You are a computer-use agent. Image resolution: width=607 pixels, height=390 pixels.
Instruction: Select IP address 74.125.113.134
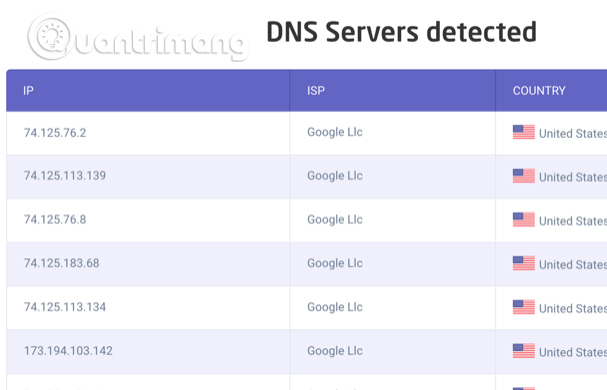point(65,307)
